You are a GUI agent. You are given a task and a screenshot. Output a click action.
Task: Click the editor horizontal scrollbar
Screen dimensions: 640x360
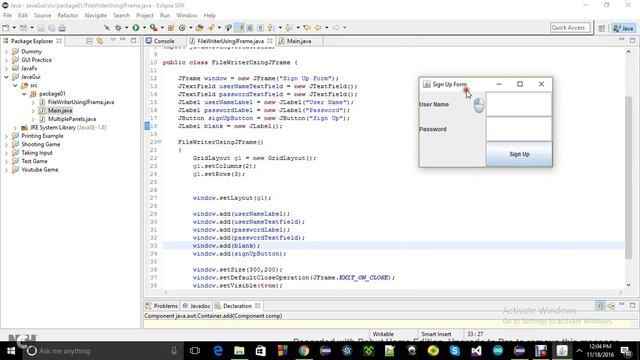393,292
